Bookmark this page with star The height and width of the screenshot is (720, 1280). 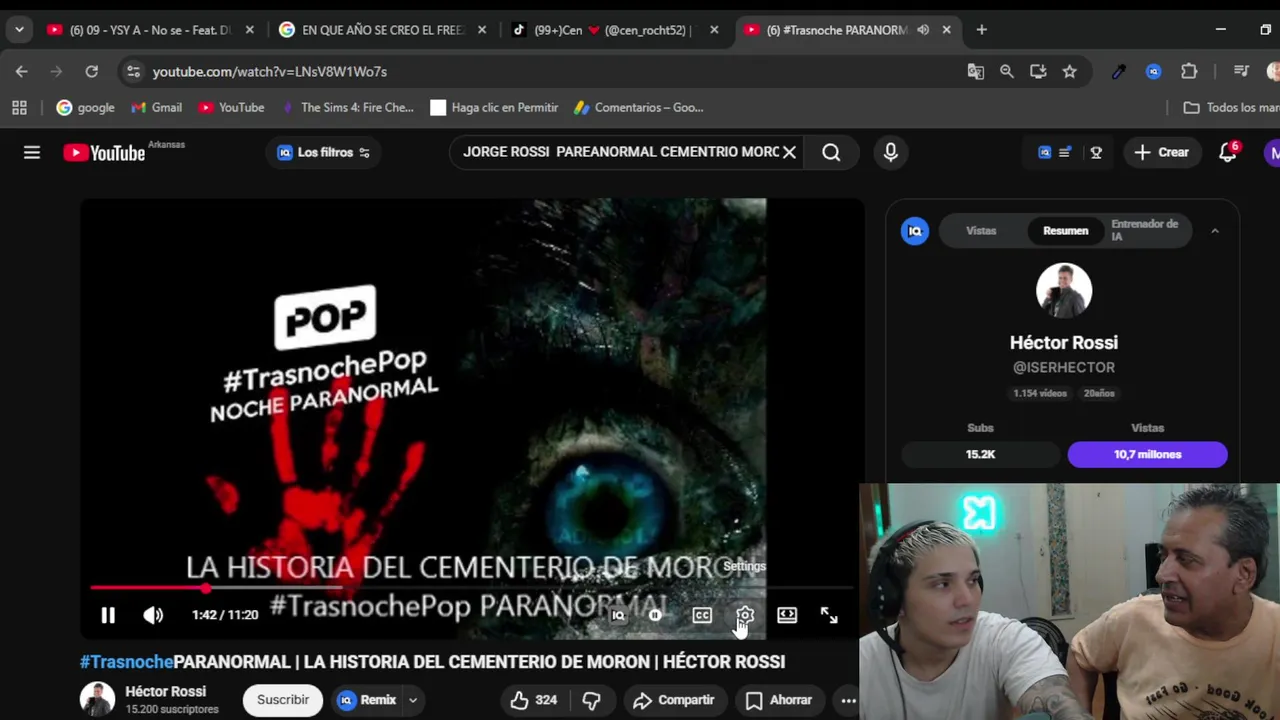point(1070,71)
